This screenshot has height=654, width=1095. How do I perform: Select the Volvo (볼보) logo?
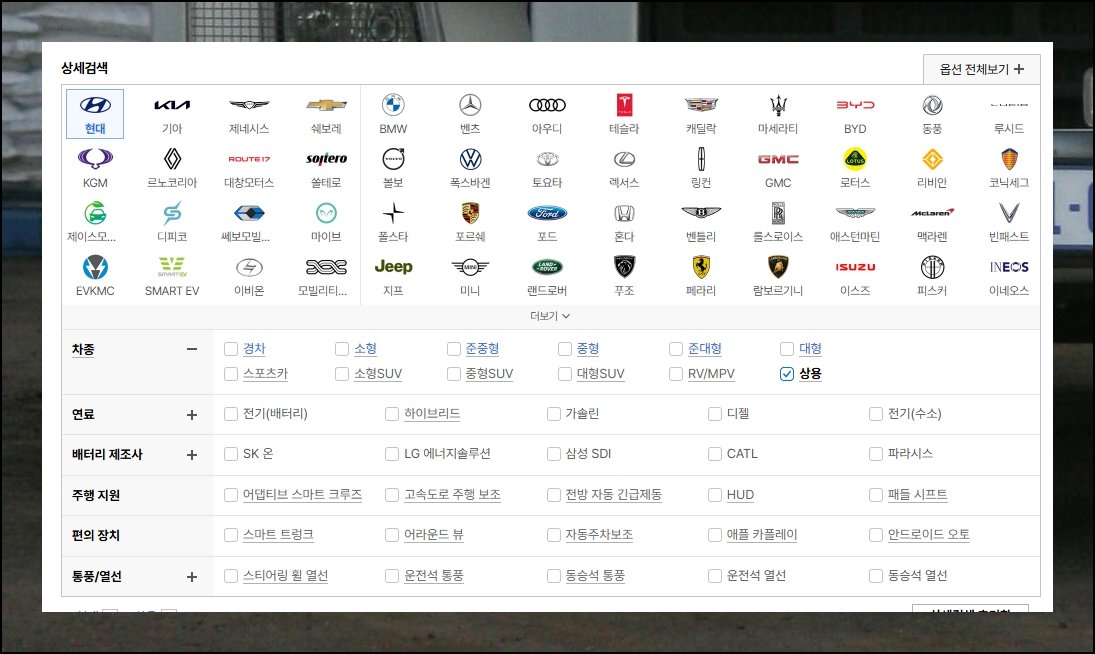click(393, 159)
